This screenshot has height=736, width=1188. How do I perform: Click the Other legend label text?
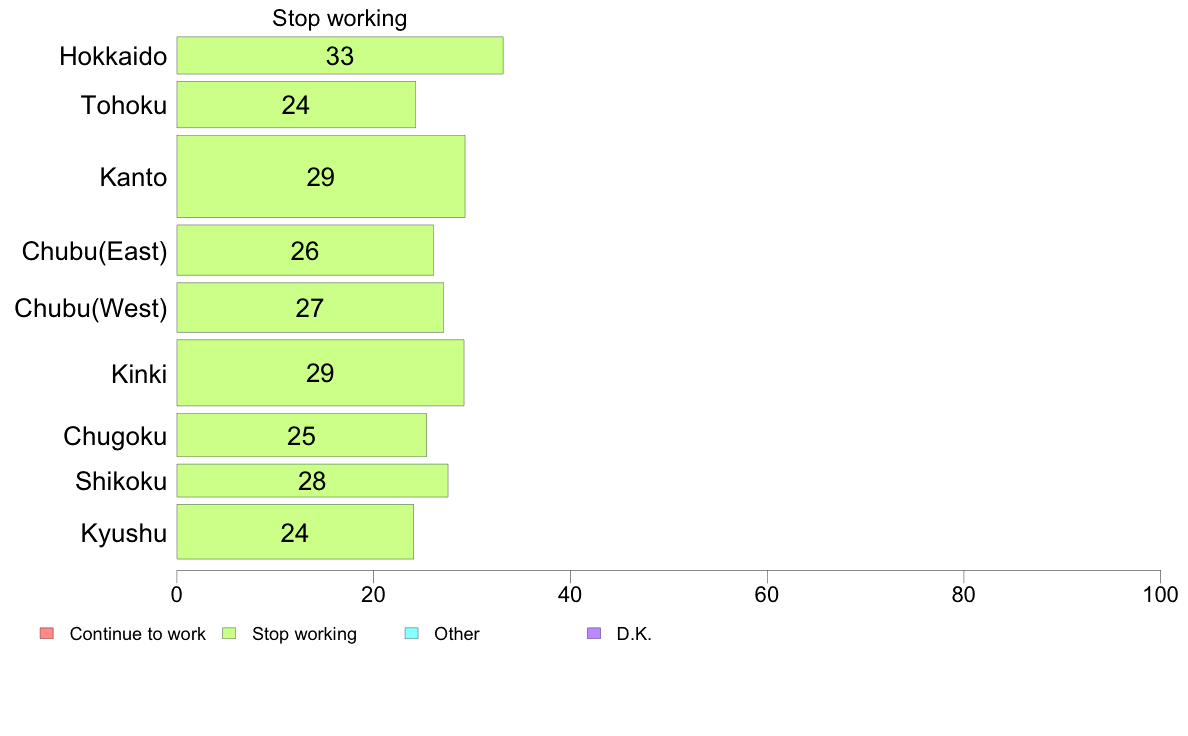[457, 634]
